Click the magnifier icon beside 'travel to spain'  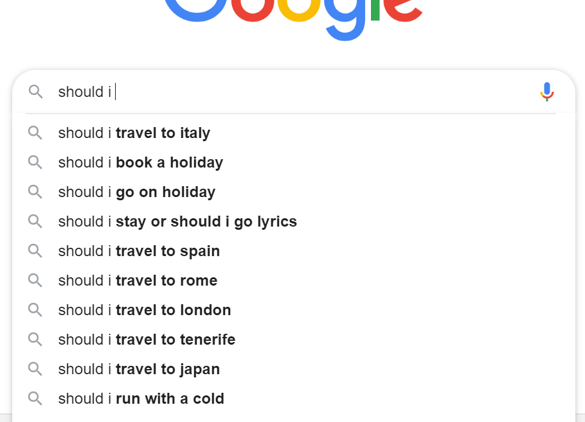(35, 251)
